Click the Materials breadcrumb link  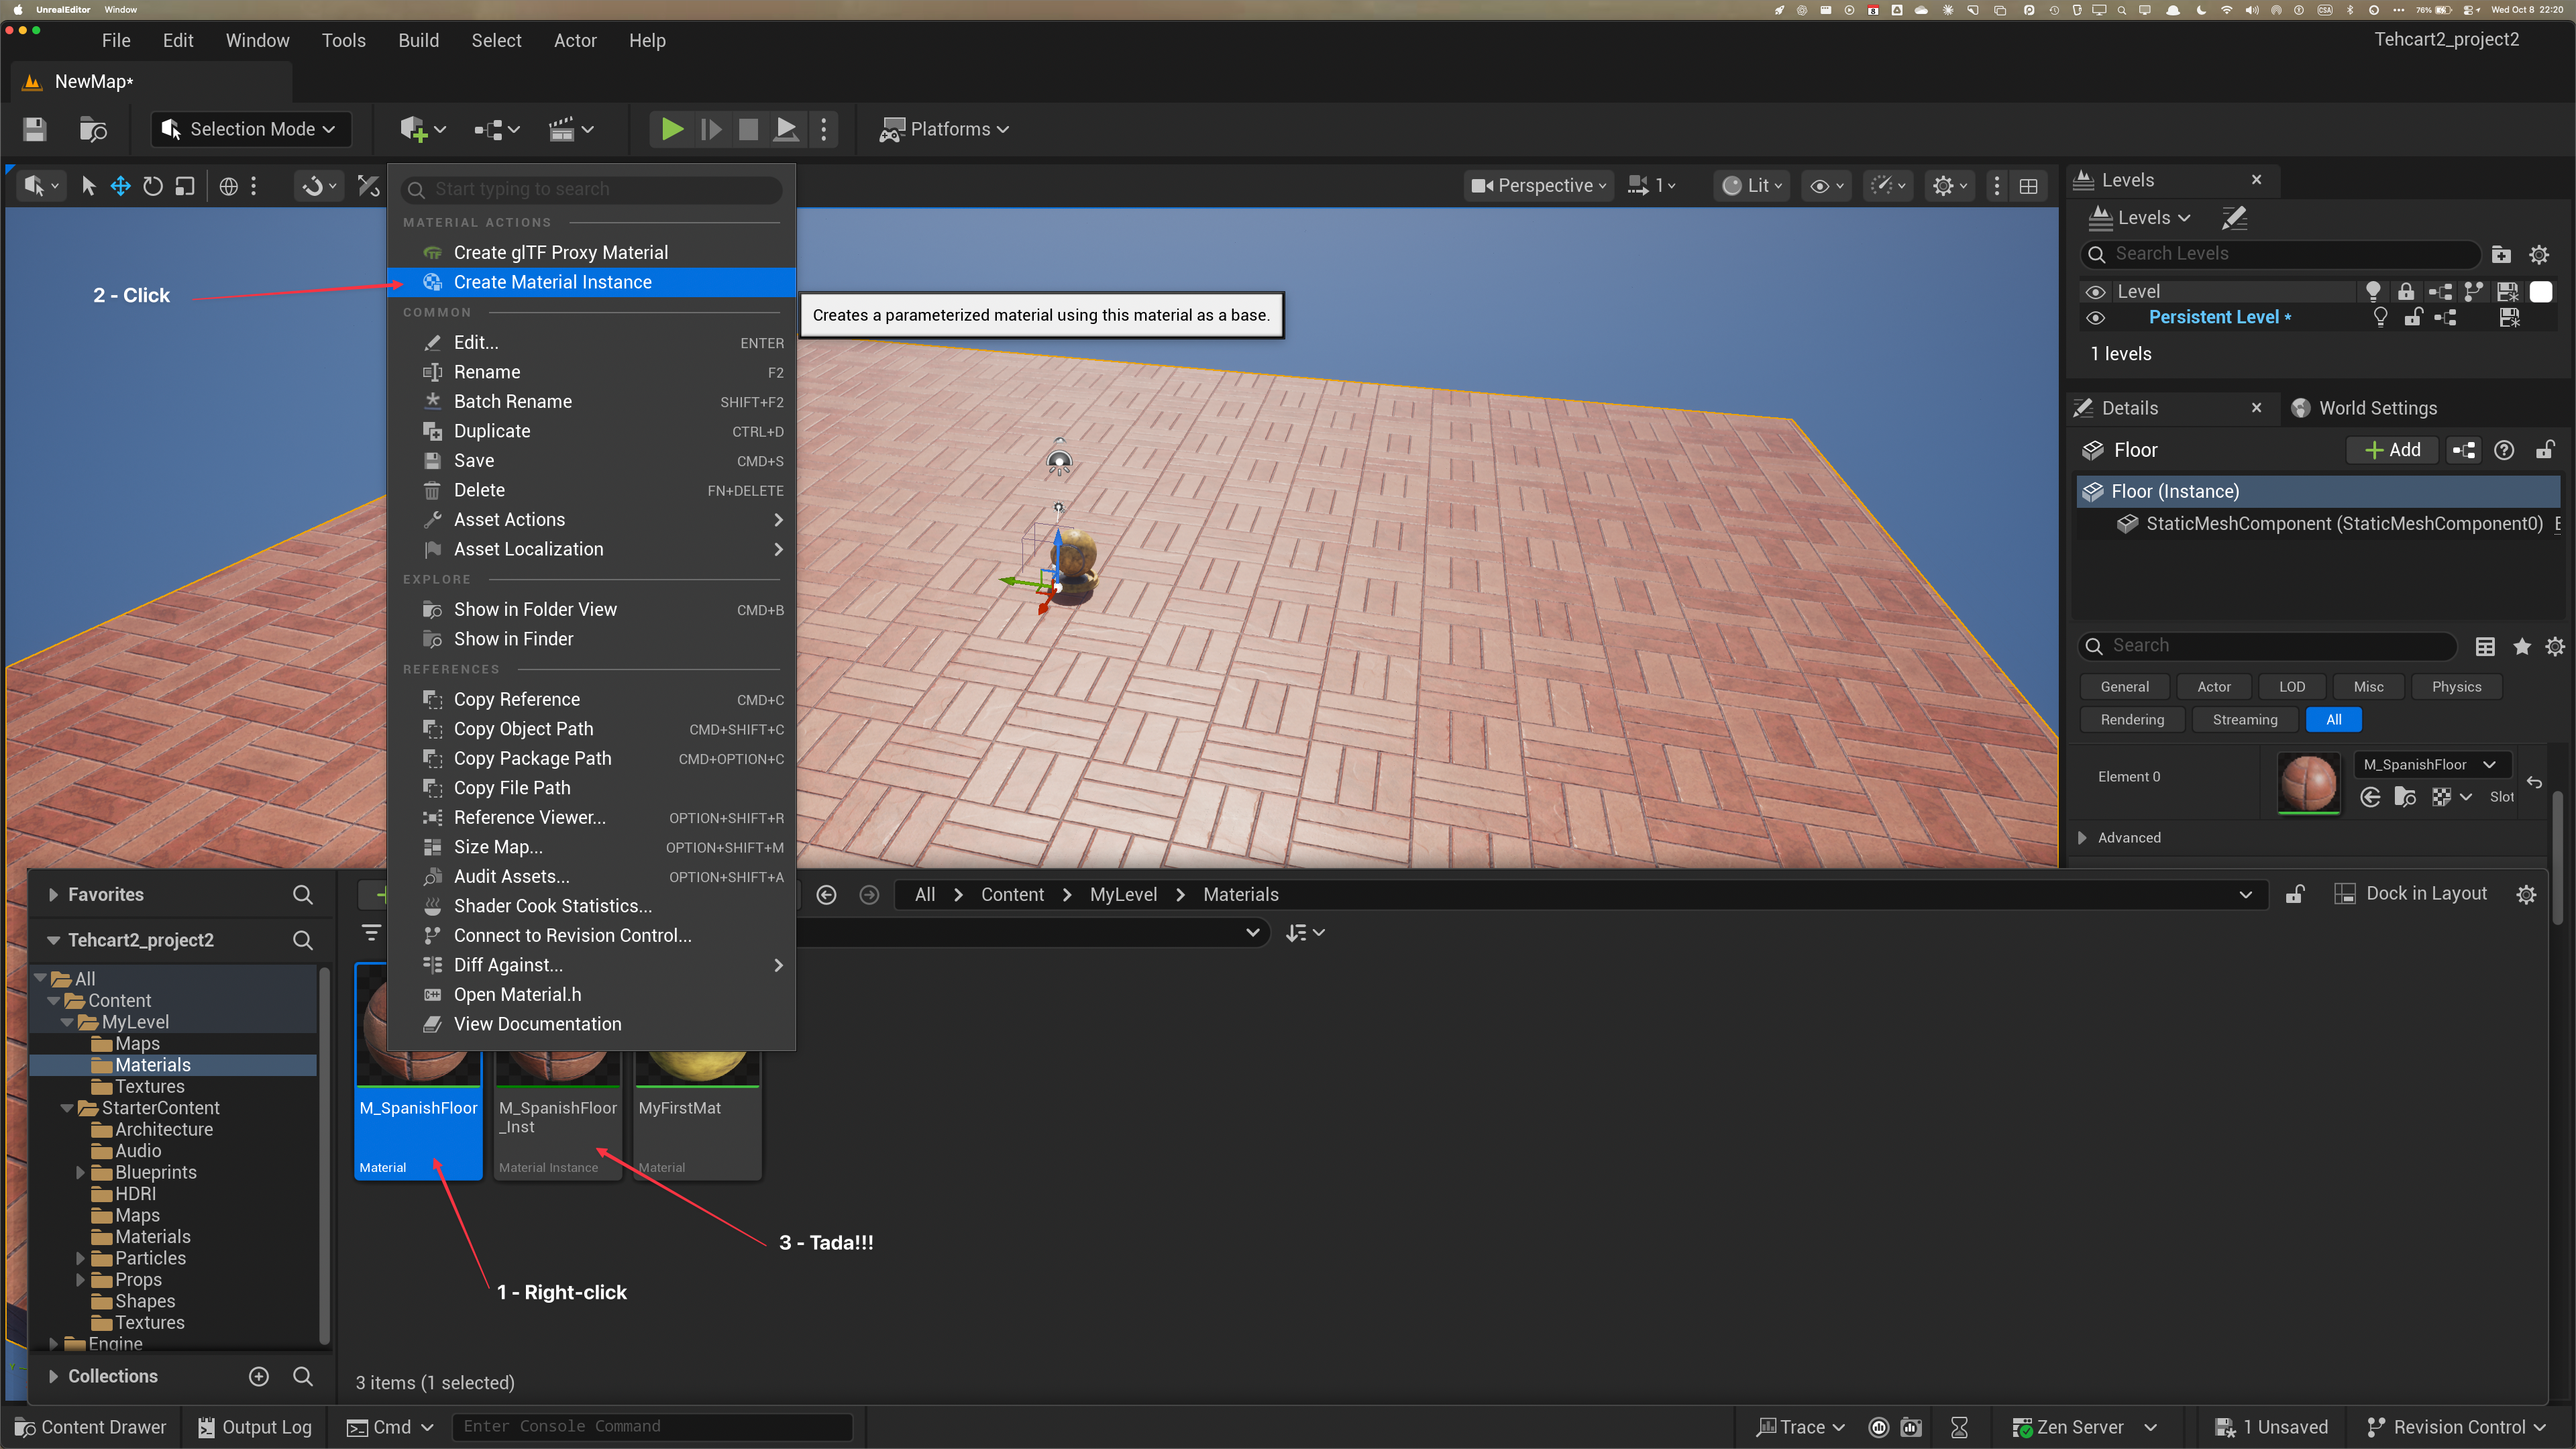[1240, 895]
